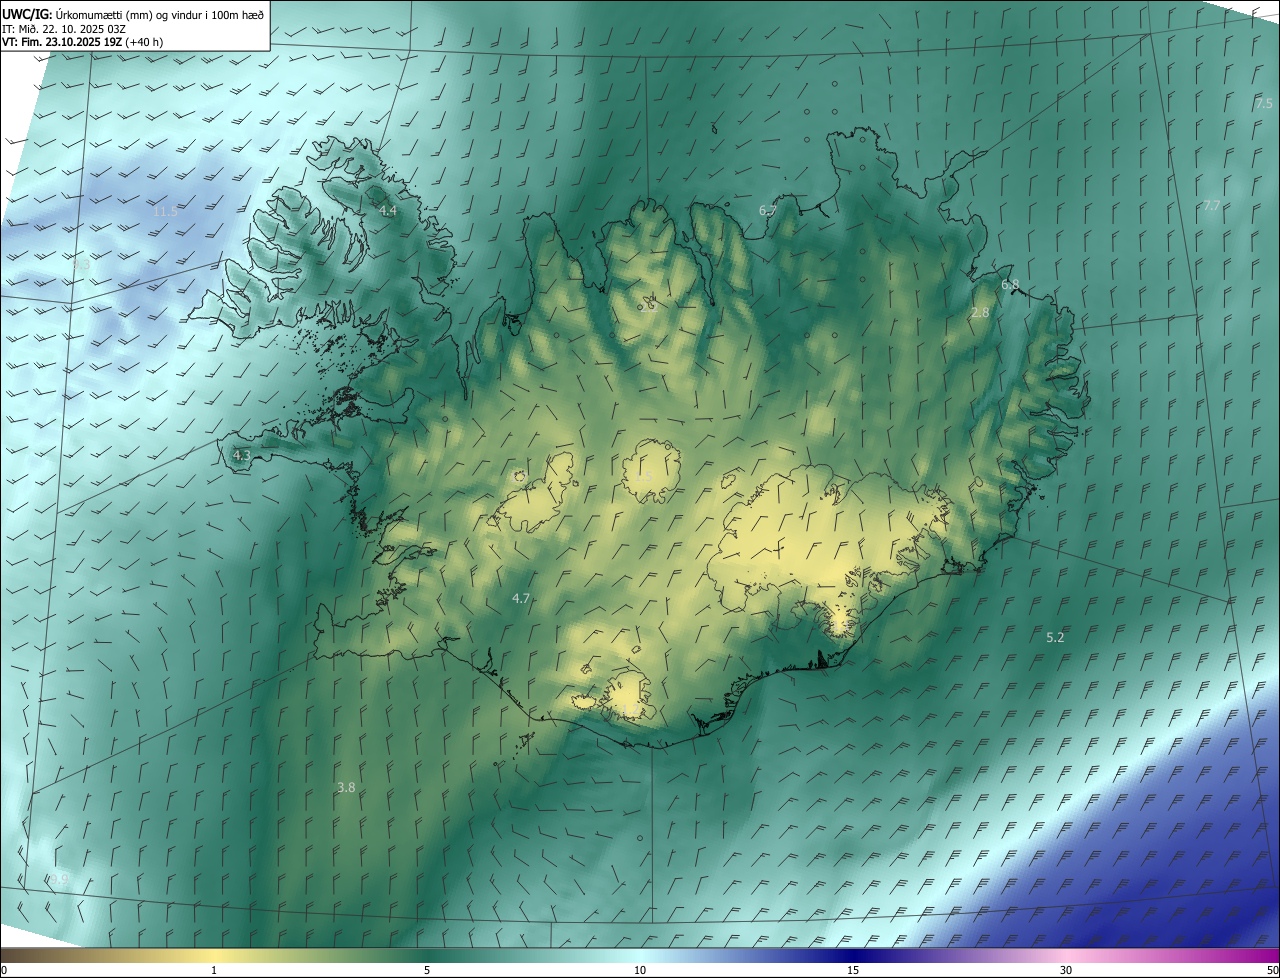Click the colorbar tick label 30
This screenshot has height=978, width=1280.
pos(1066,970)
